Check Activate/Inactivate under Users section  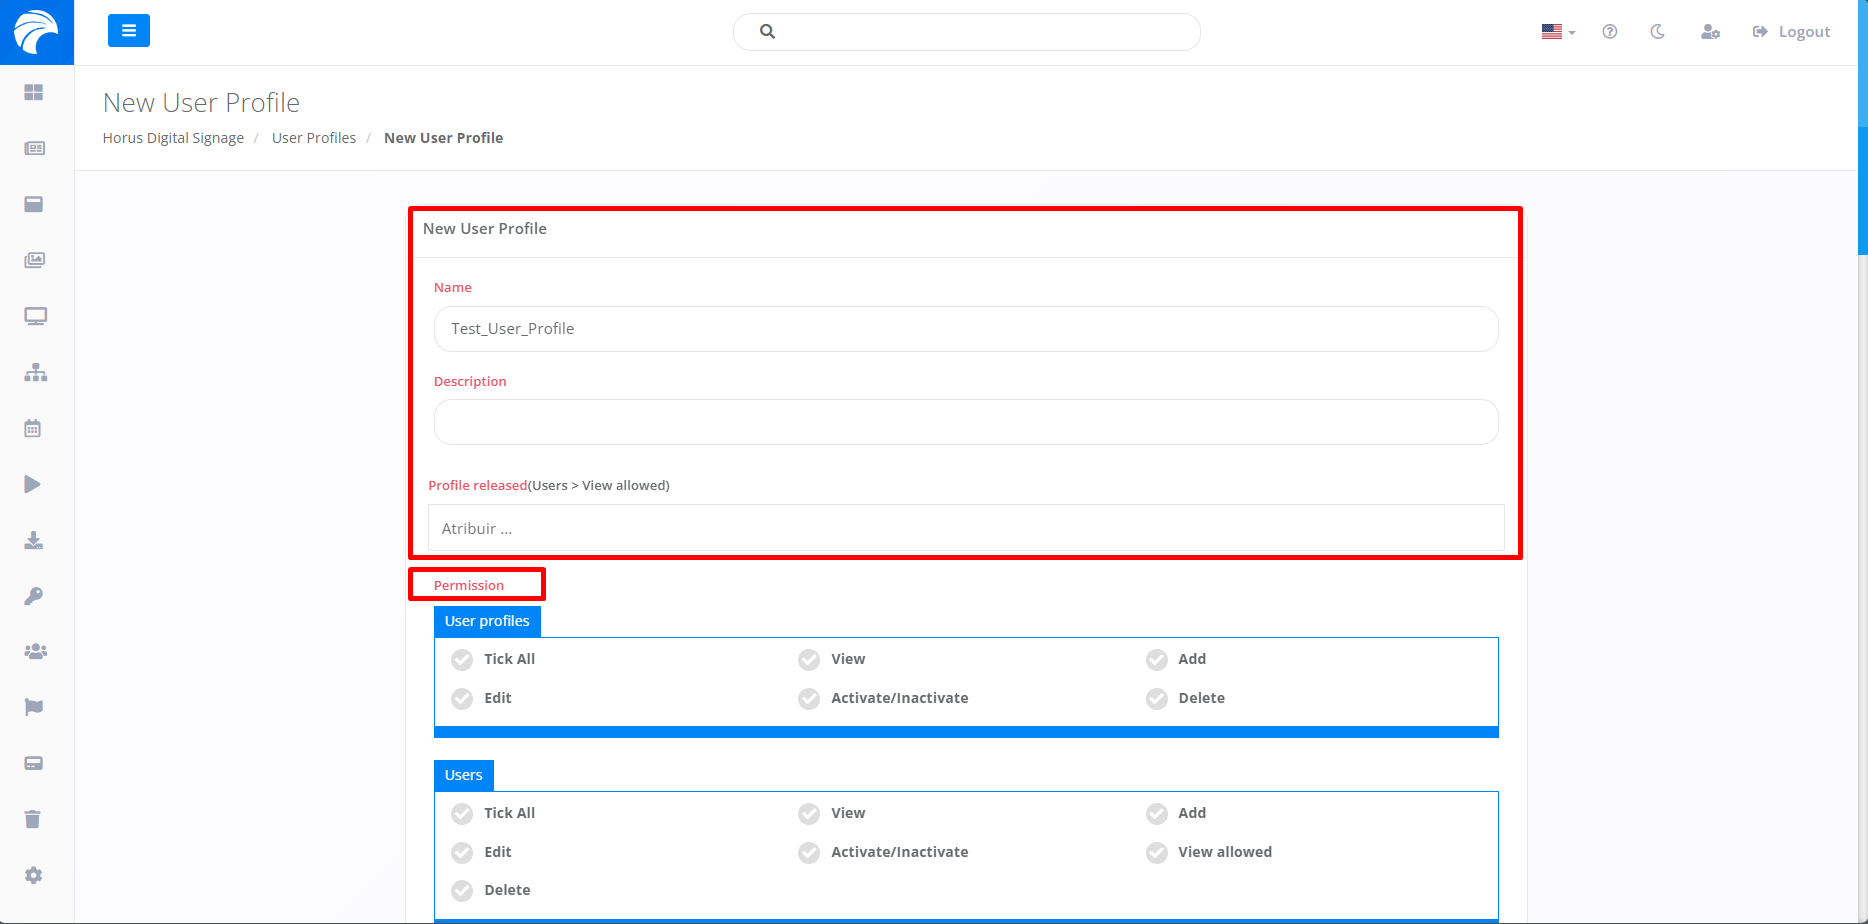pos(809,853)
